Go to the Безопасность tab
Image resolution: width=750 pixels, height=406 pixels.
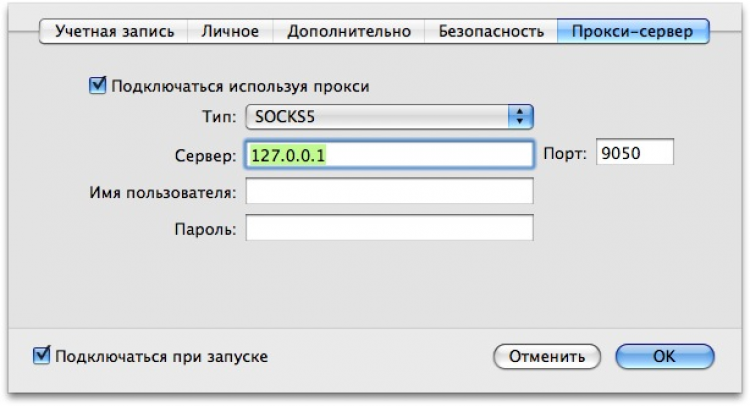pos(491,31)
